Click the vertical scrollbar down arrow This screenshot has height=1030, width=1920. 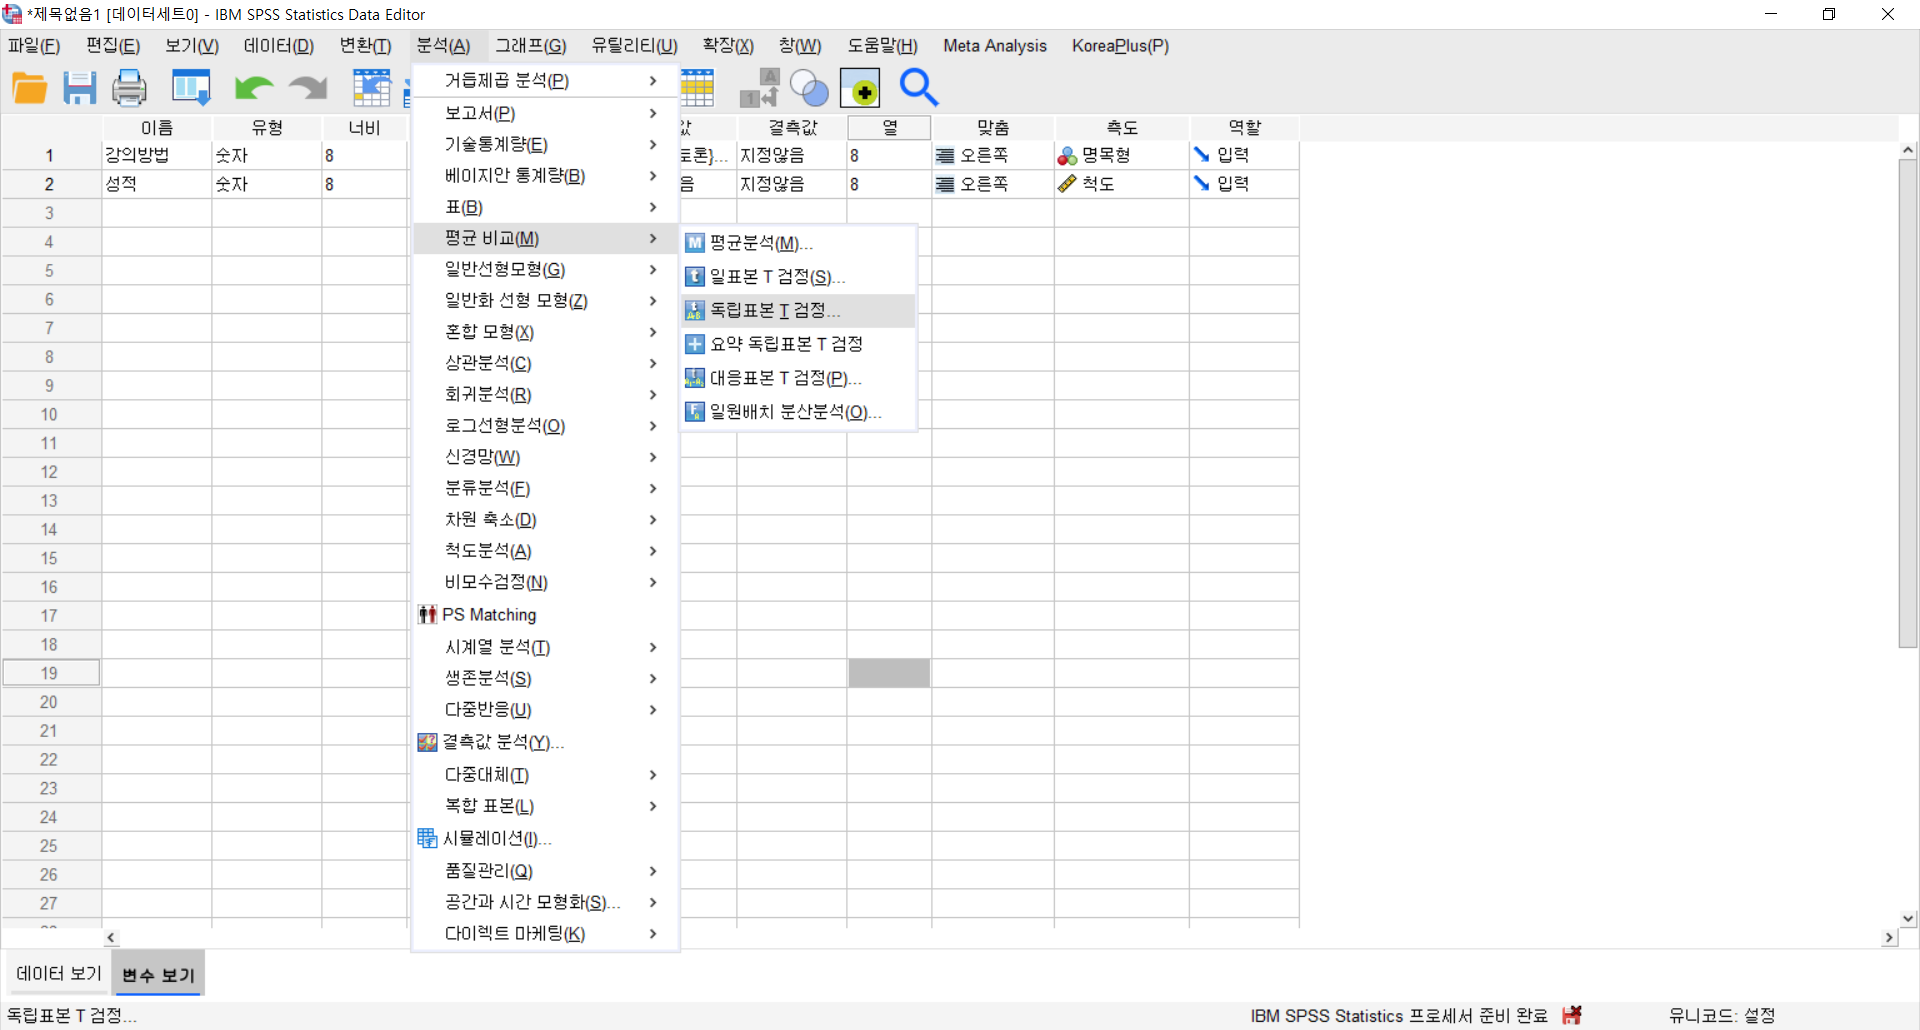pyautogui.click(x=1908, y=918)
